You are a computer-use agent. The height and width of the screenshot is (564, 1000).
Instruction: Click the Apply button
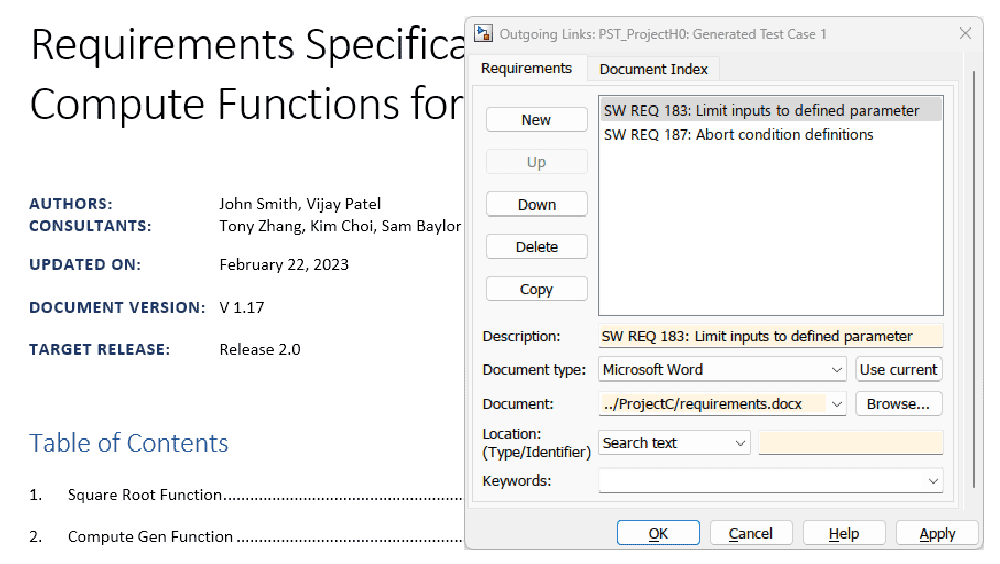tap(937, 534)
